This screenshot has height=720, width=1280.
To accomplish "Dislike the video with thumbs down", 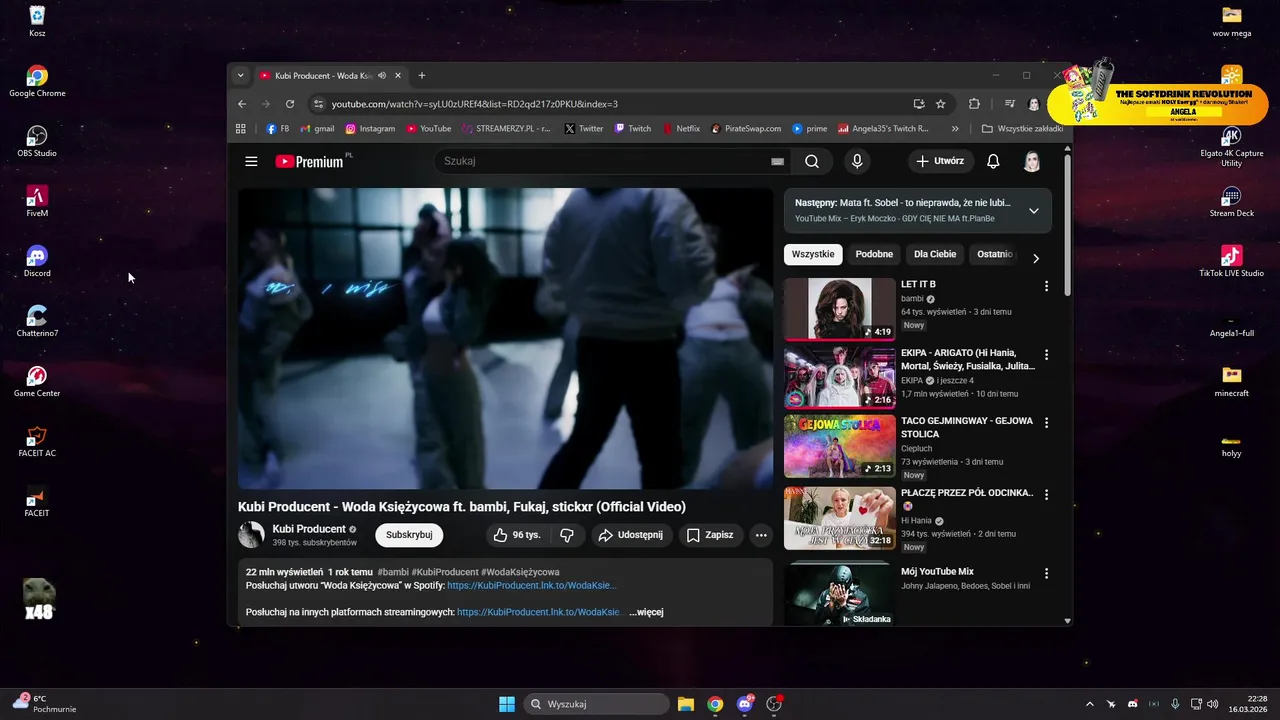I will [567, 535].
